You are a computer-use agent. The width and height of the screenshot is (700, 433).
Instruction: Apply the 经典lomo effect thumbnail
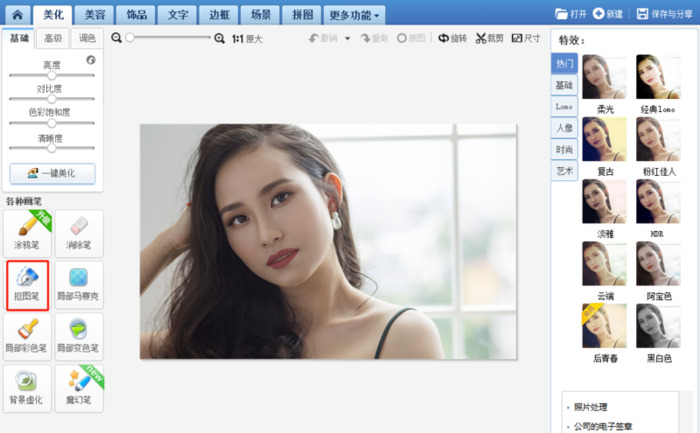658,77
